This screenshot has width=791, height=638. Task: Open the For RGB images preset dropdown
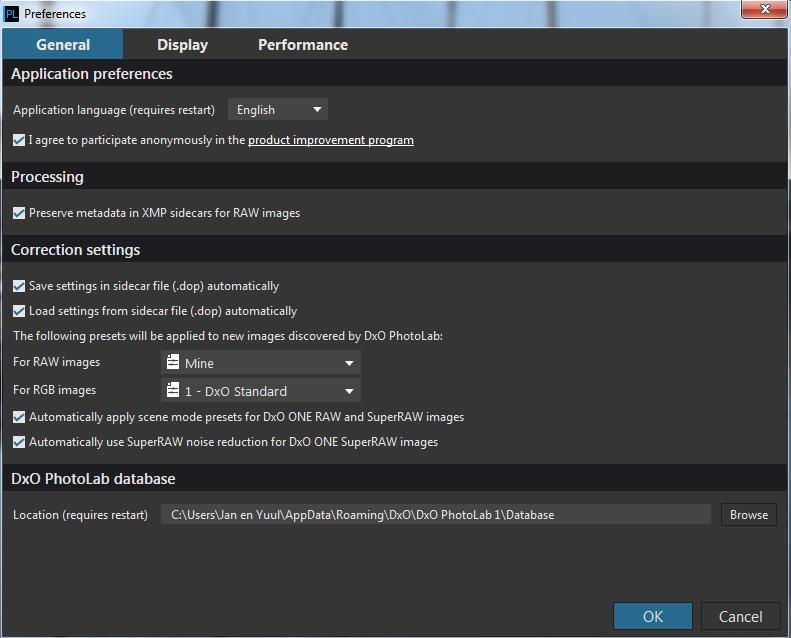261,391
